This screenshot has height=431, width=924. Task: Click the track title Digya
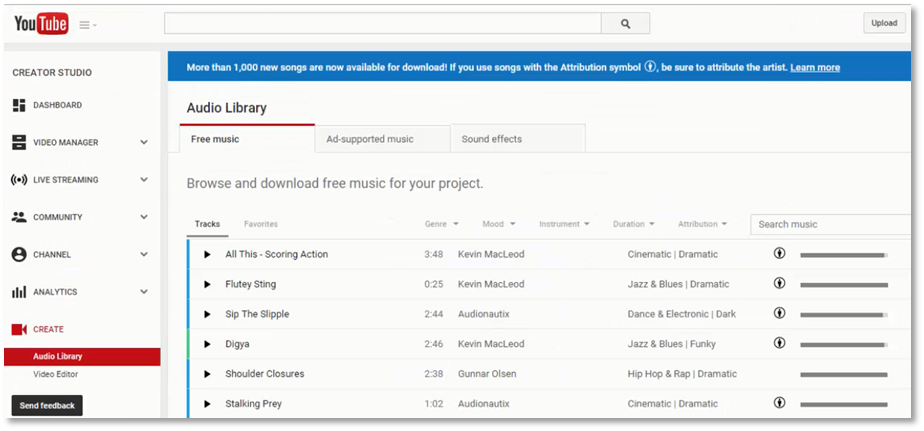pos(237,344)
